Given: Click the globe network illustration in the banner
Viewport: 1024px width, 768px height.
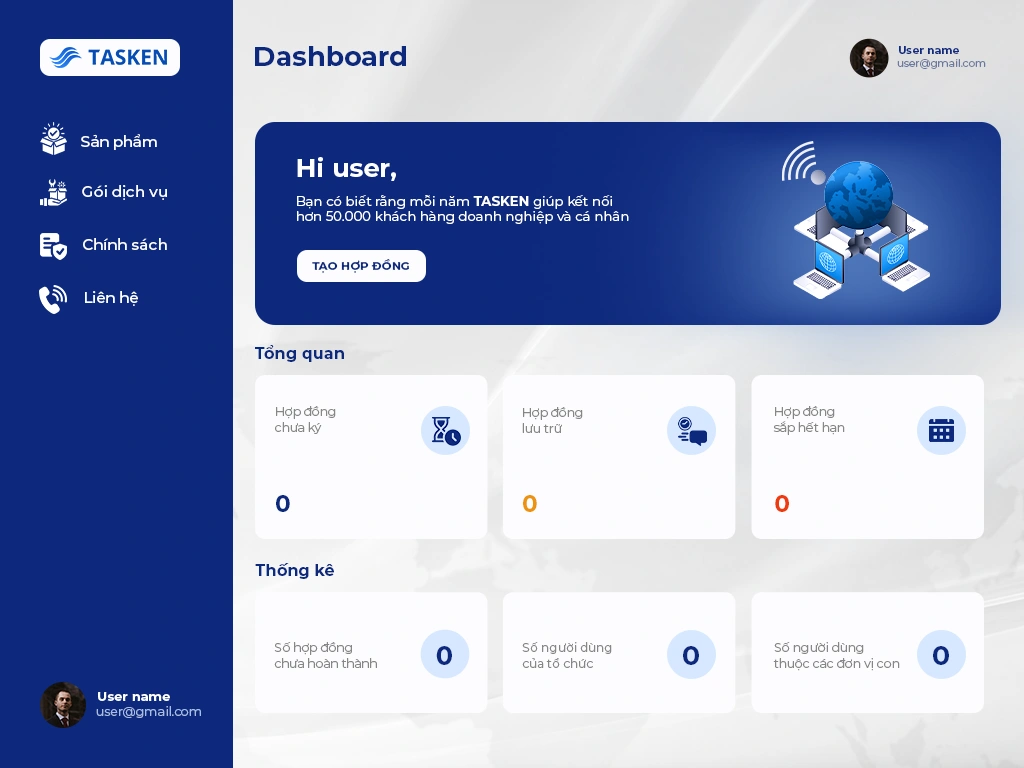Looking at the screenshot, I should point(857,219).
